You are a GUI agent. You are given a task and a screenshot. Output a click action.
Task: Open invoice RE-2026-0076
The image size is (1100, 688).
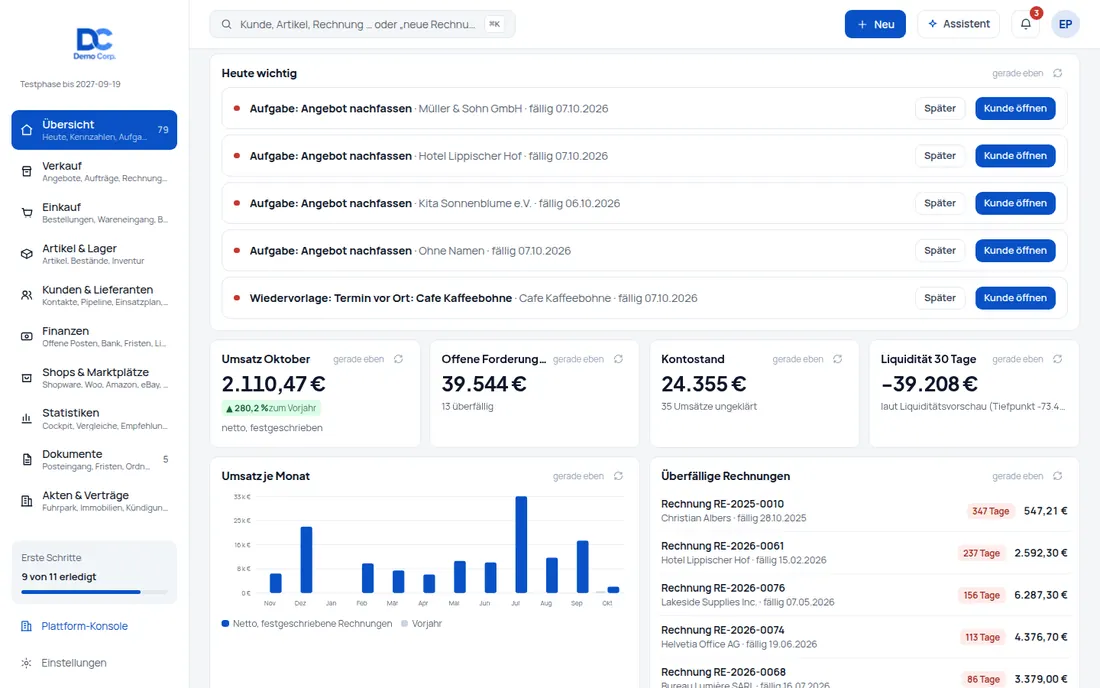point(864,595)
